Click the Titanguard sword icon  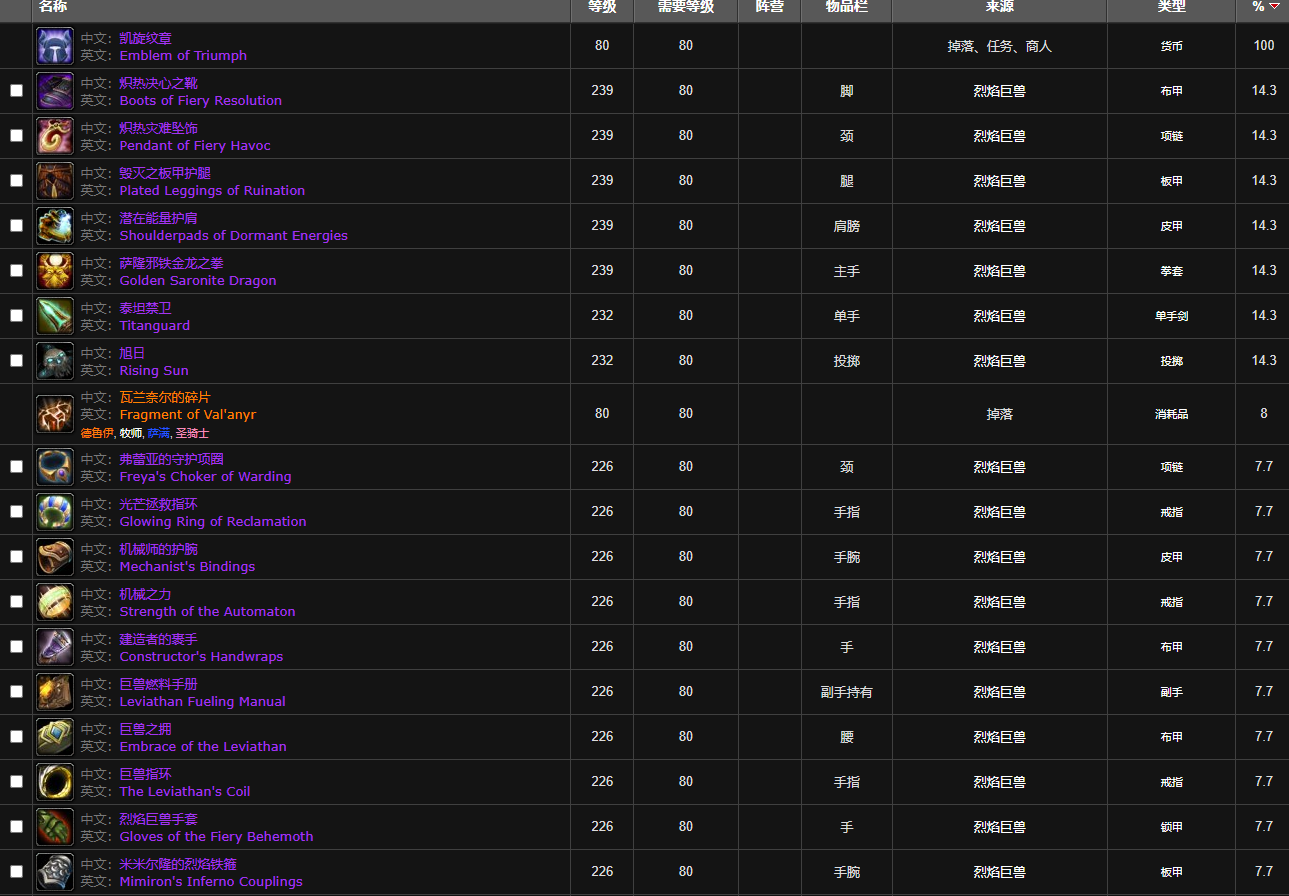(55, 316)
